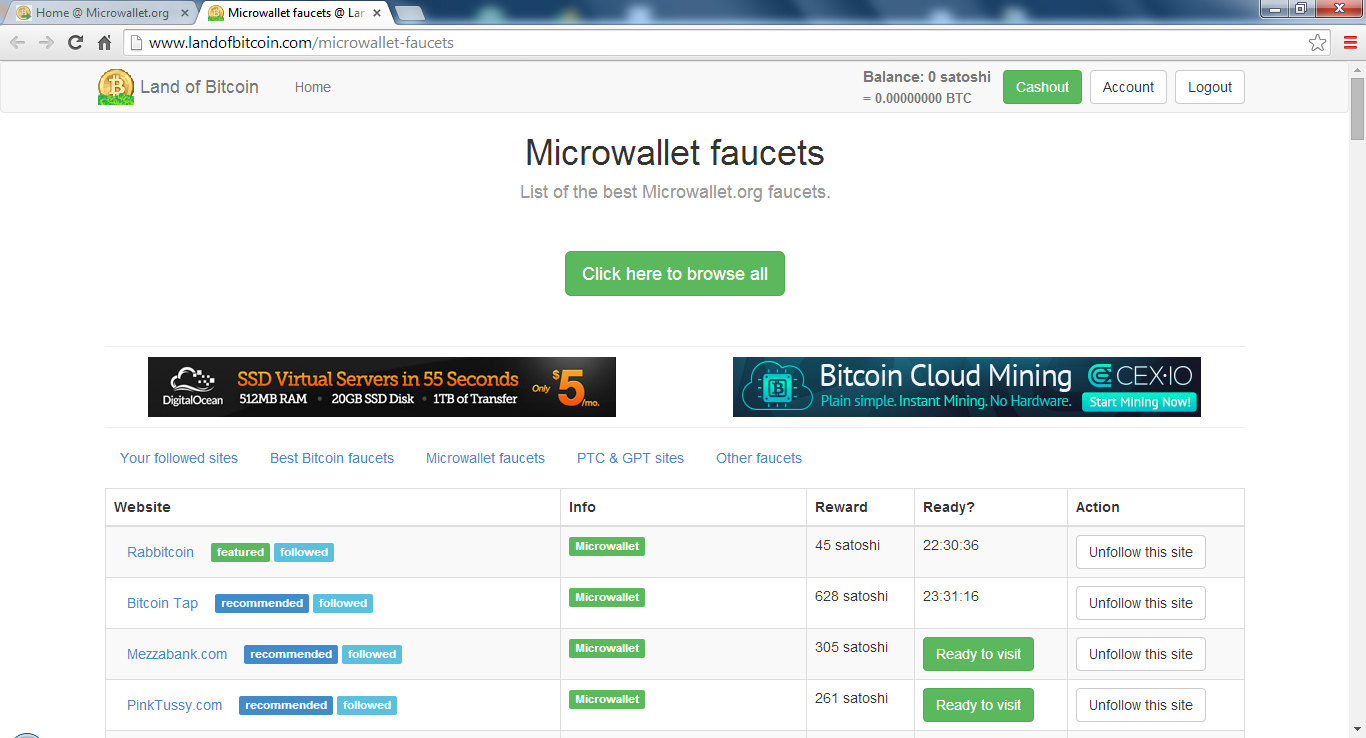1366x738 pixels.
Task: Click the 'recommended' badge on PinkTussy.com
Action: click(286, 705)
